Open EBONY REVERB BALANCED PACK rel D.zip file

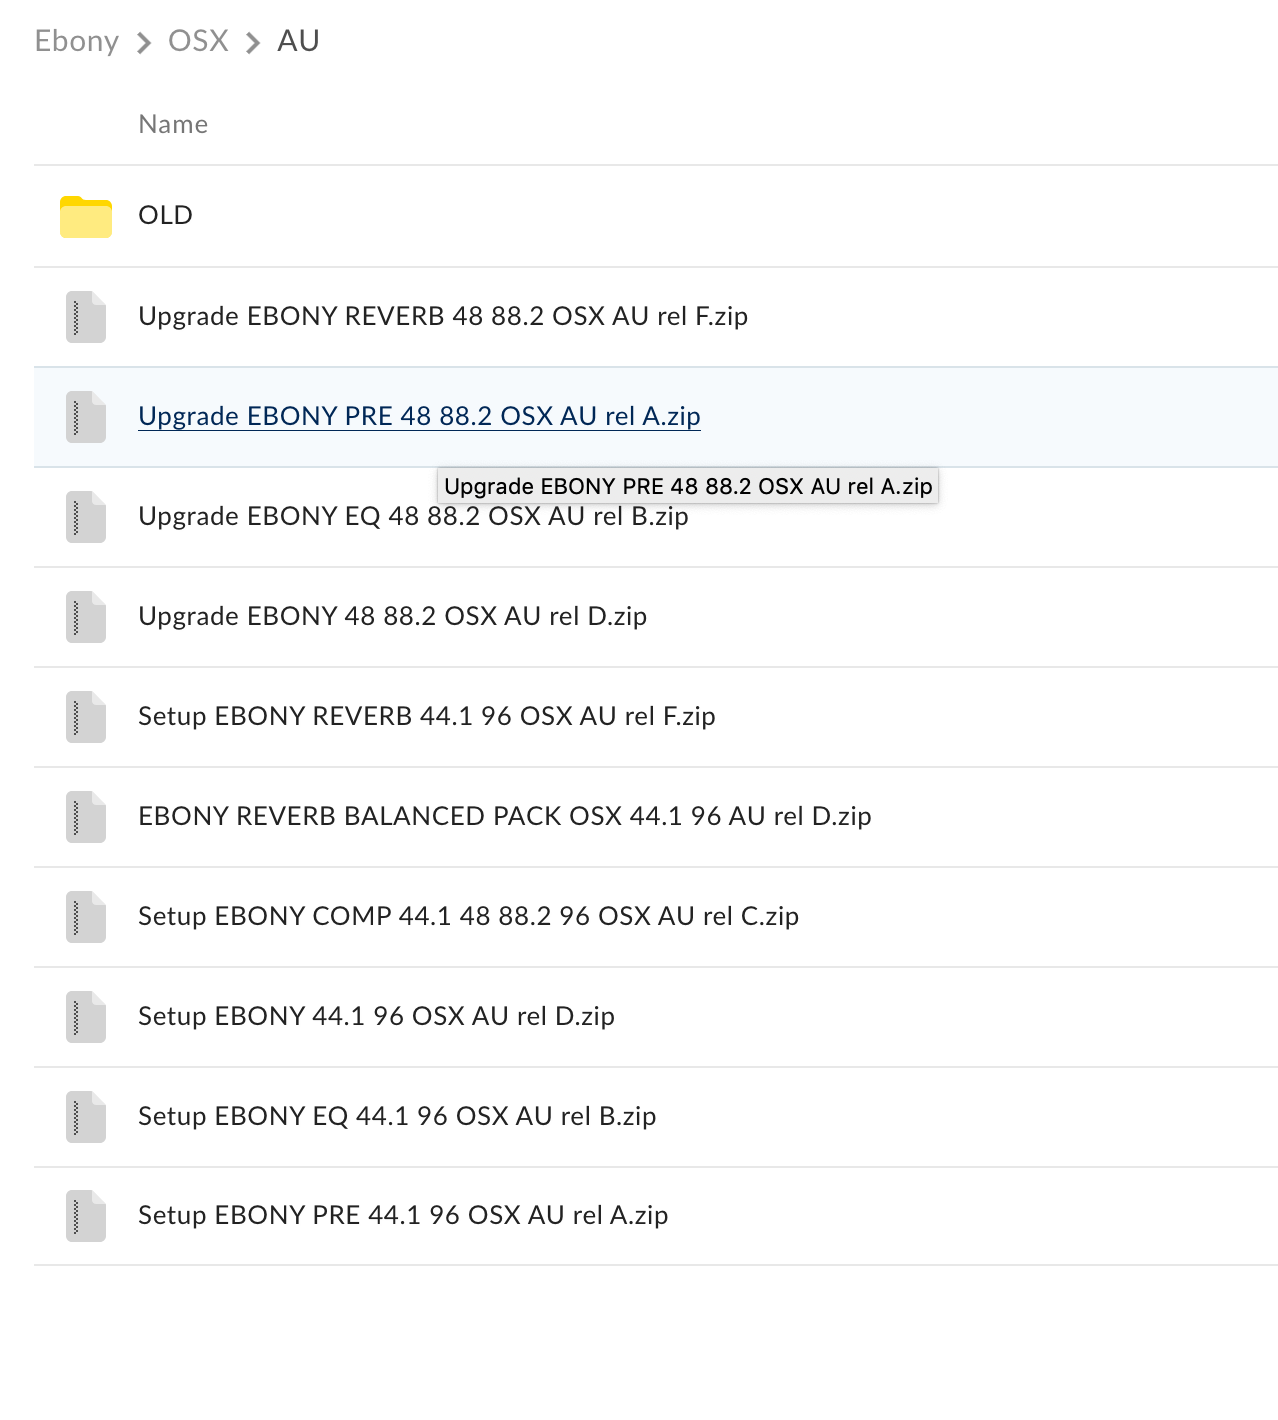[504, 816]
